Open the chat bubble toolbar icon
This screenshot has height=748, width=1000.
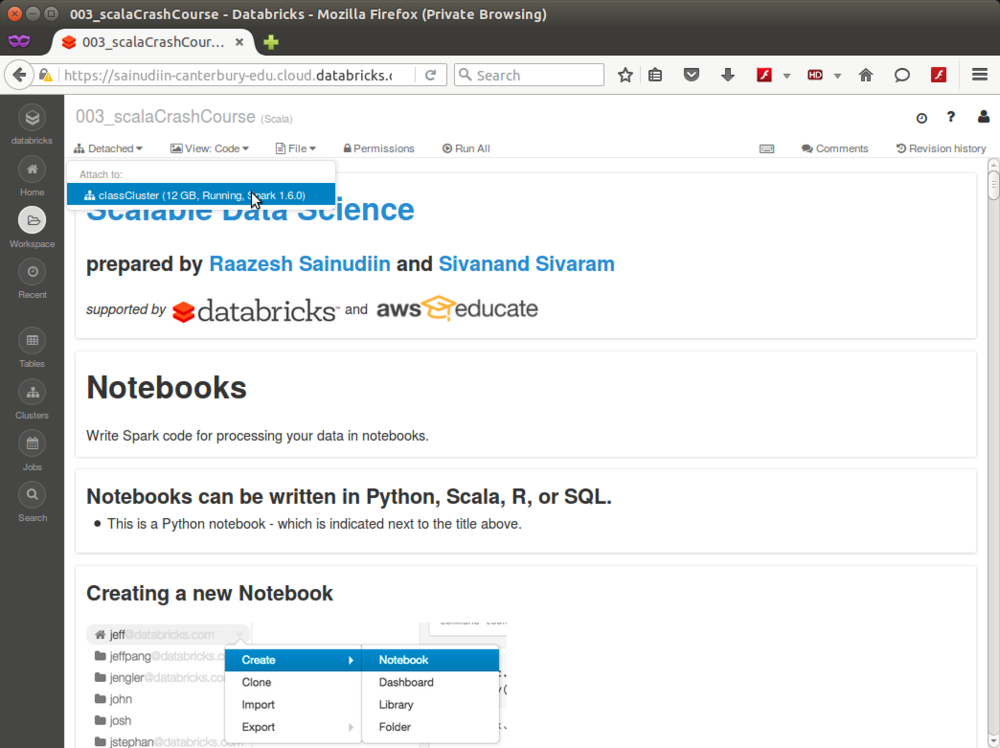coord(902,75)
